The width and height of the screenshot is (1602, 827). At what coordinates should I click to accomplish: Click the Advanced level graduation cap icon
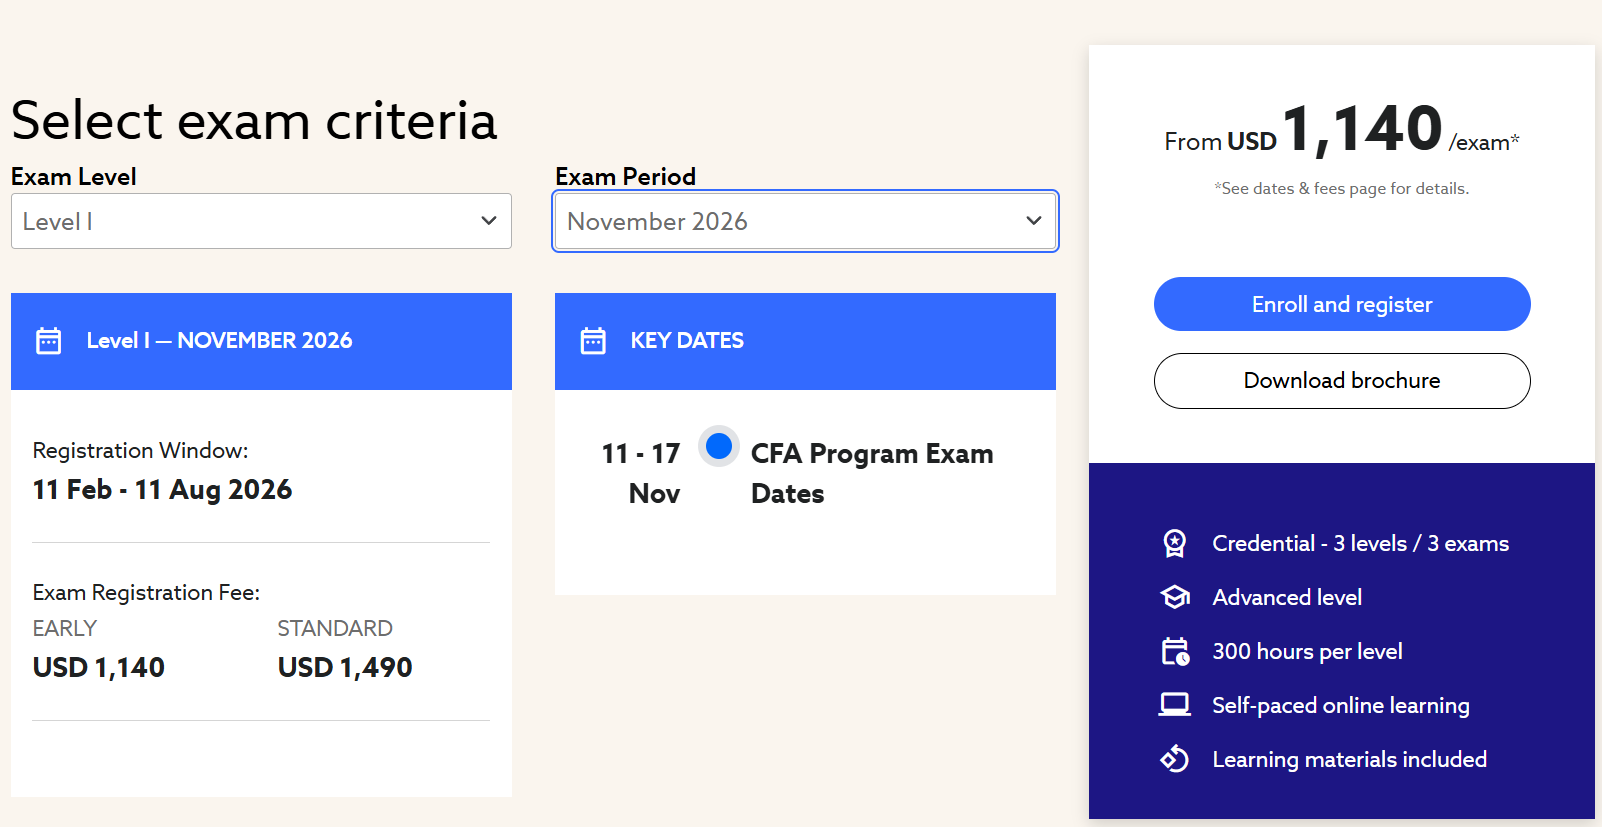(x=1175, y=597)
